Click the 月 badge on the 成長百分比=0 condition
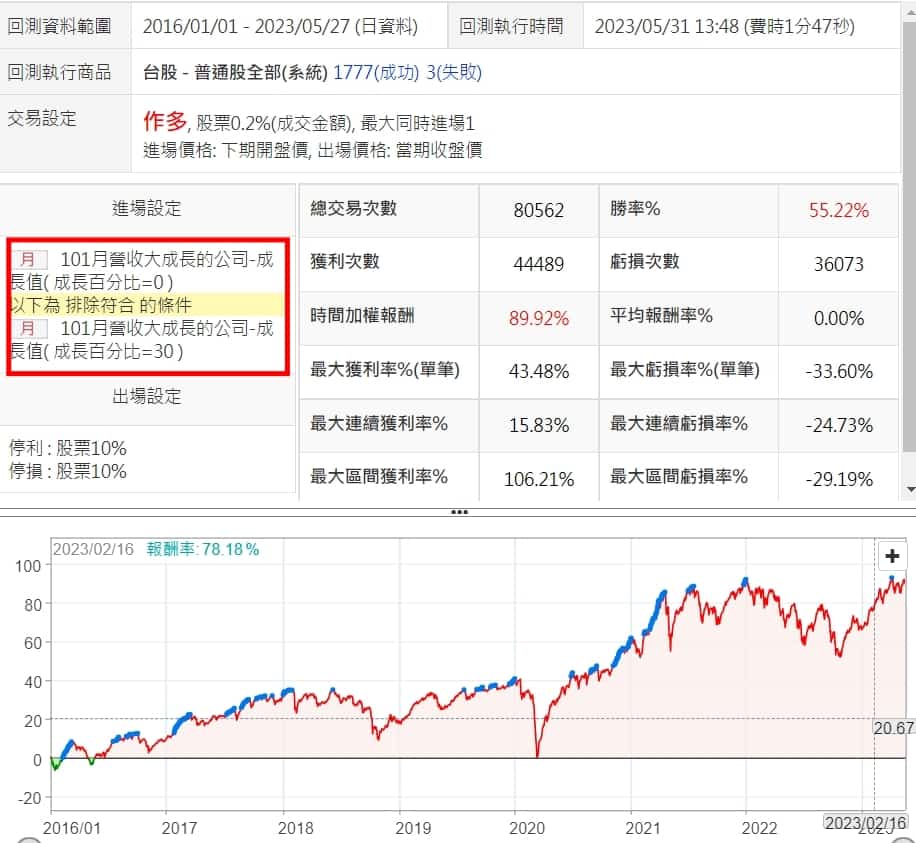 tap(29, 260)
